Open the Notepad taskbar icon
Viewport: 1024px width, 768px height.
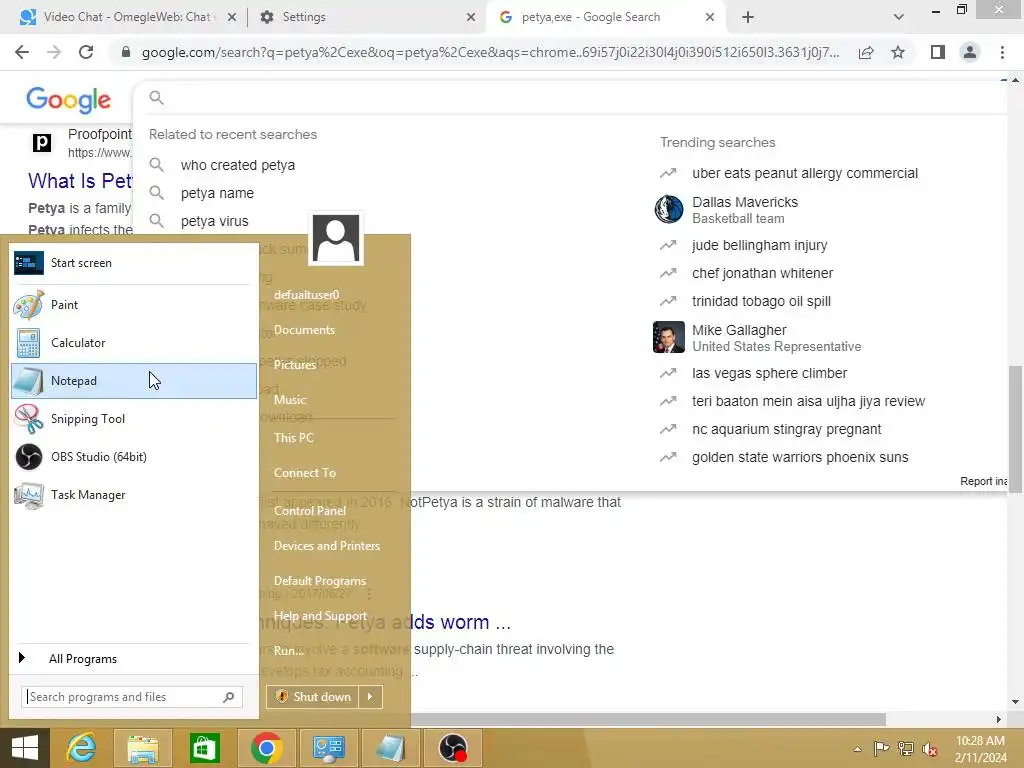[391, 748]
